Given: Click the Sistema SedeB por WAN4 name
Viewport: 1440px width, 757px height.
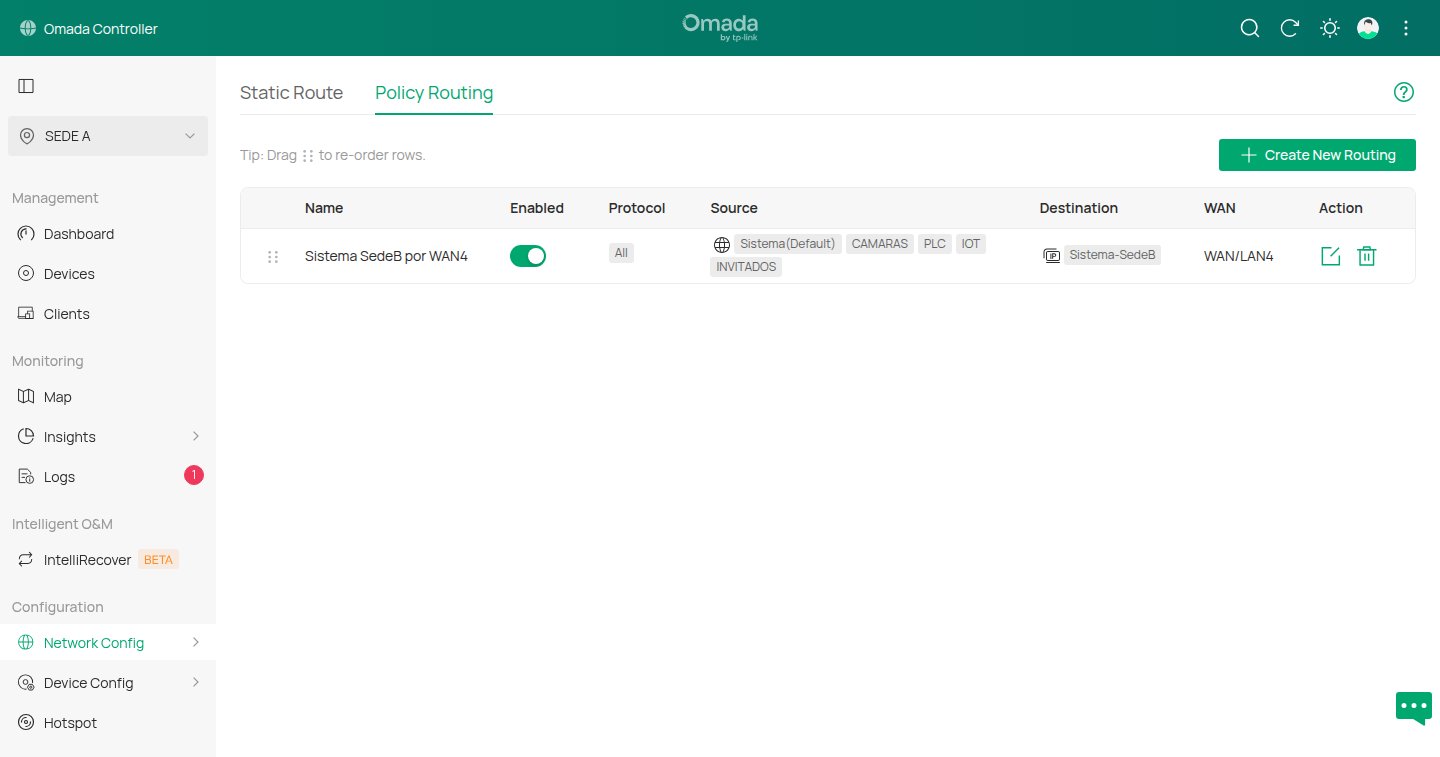Looking at the screenshot, I should [x=386, y=256].
